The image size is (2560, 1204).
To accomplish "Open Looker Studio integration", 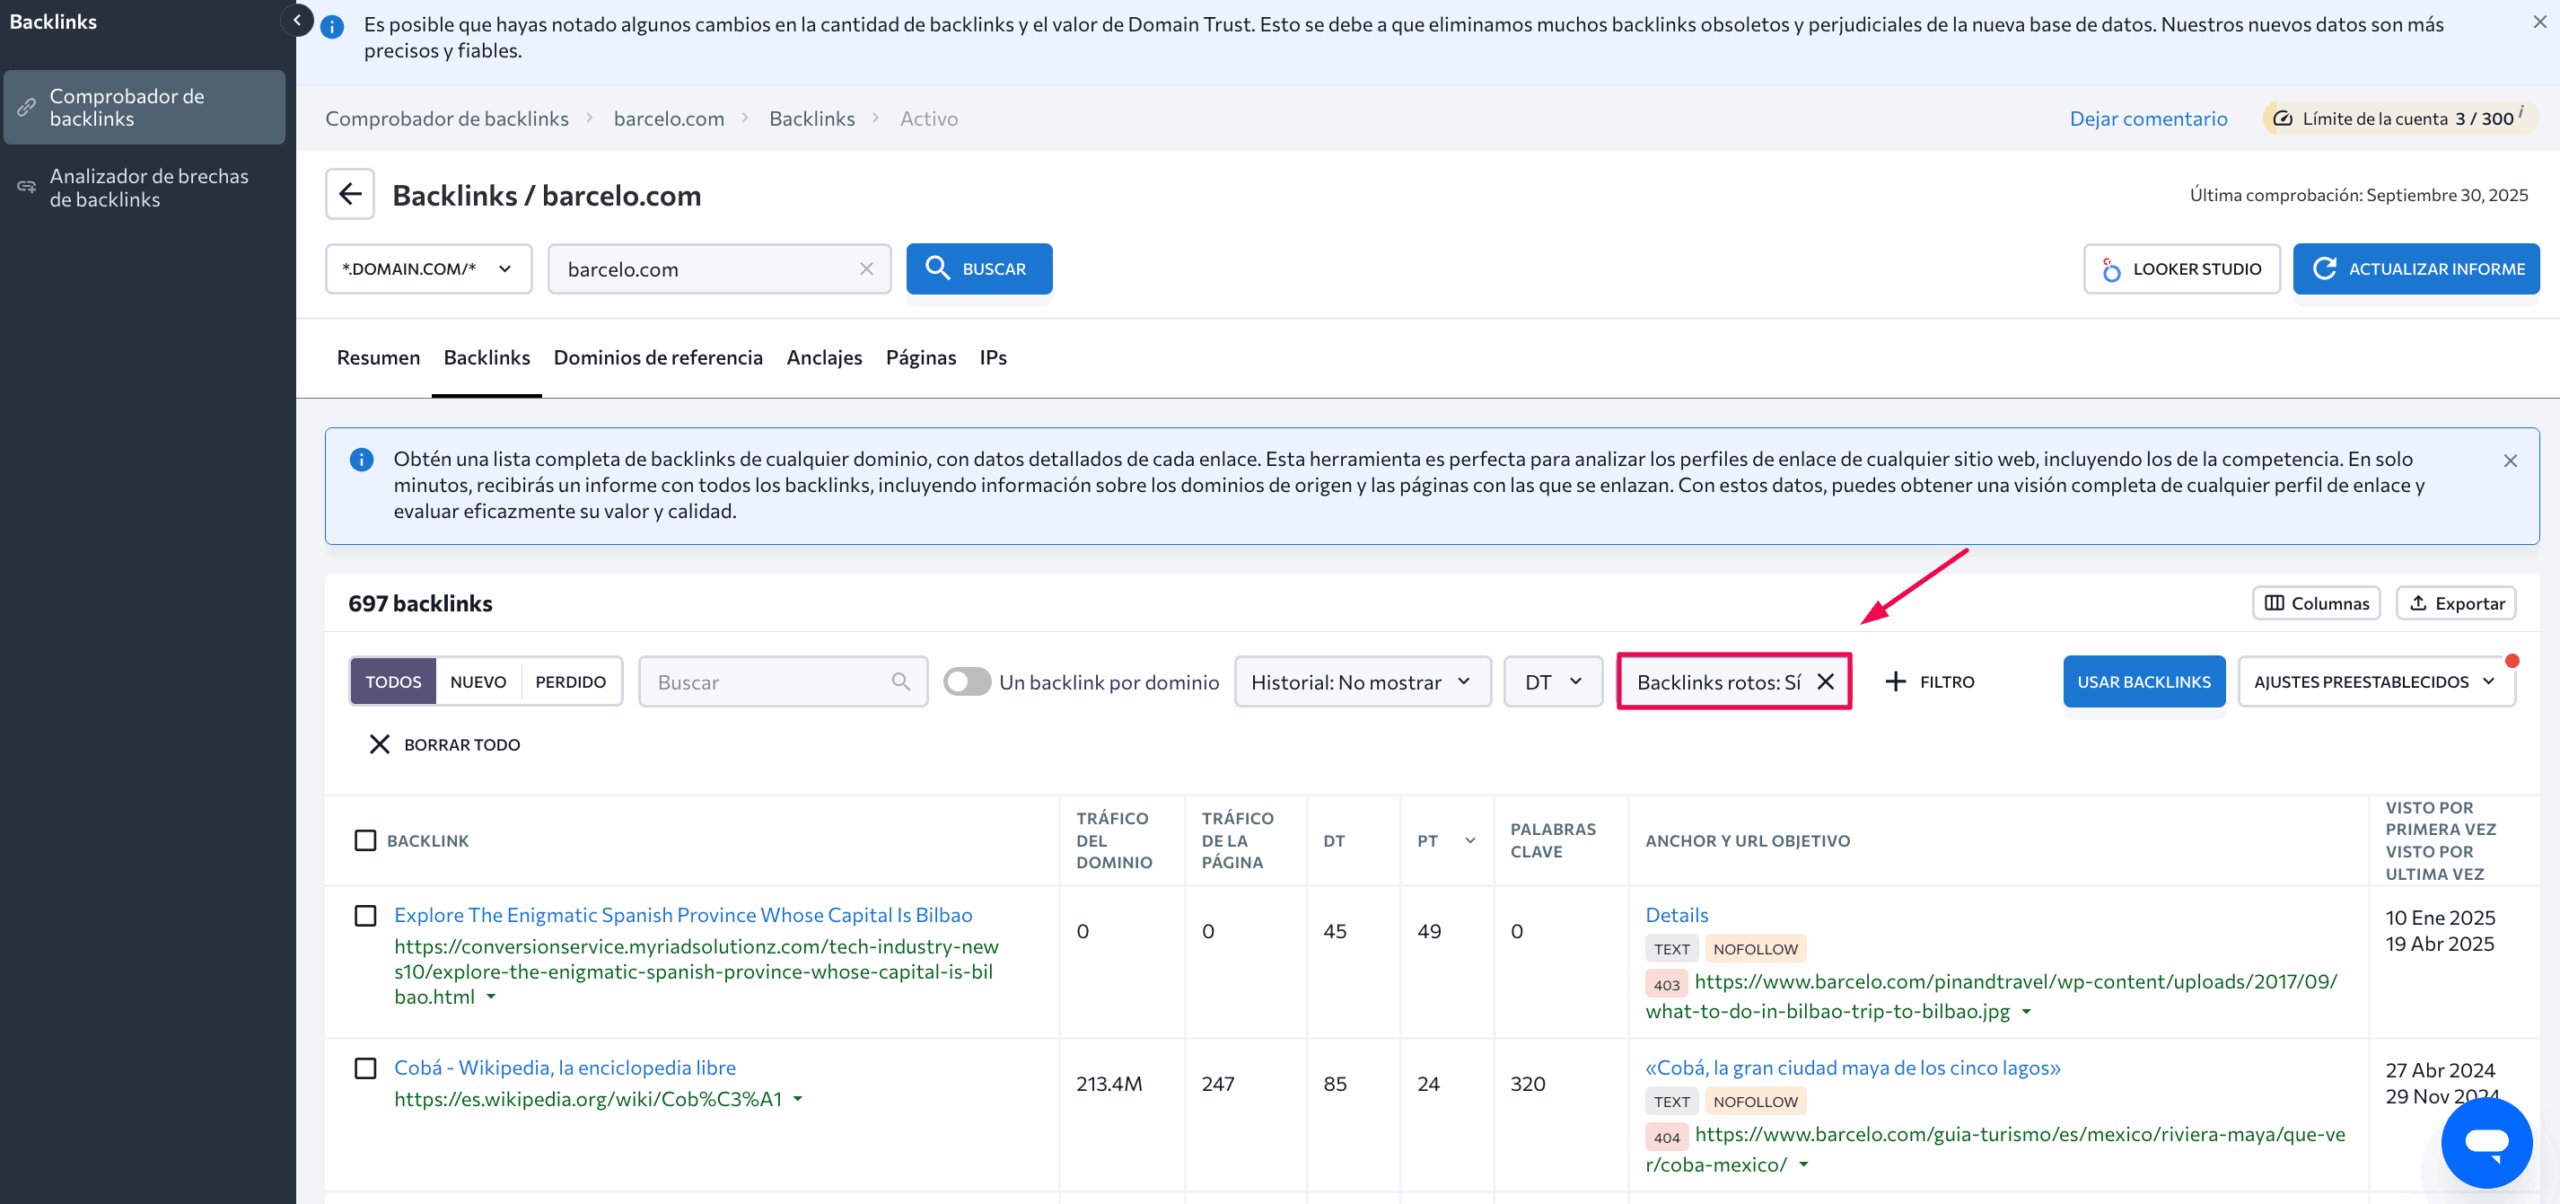I will [x=2181, y=269].
